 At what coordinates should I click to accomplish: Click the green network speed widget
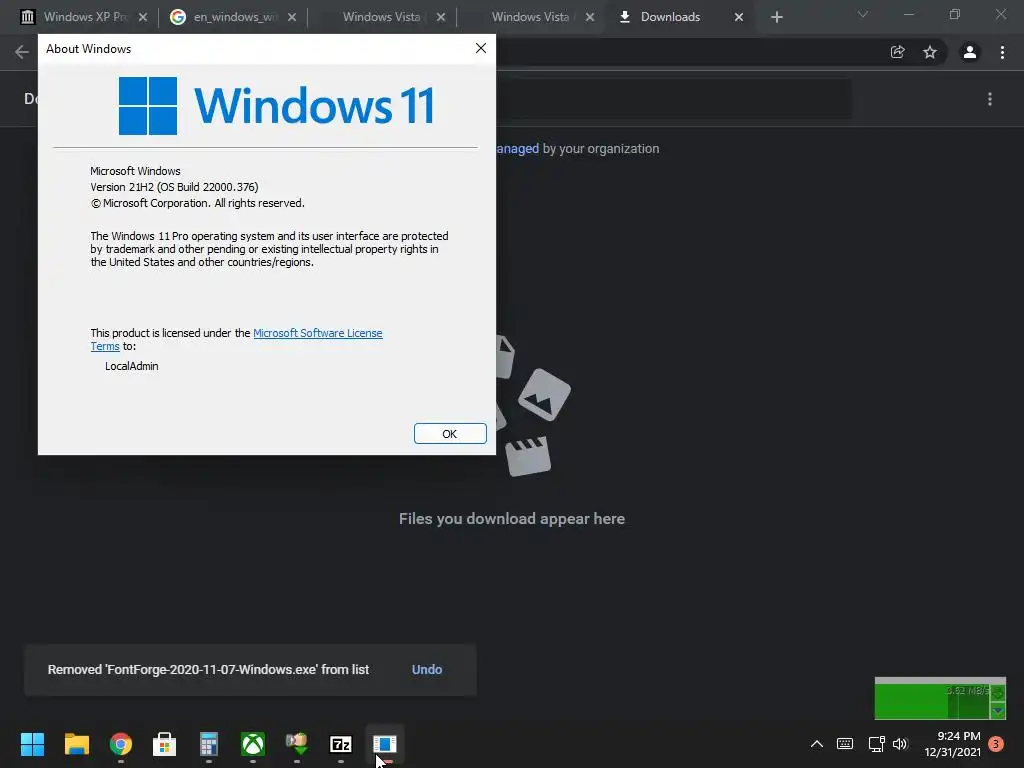940,698
